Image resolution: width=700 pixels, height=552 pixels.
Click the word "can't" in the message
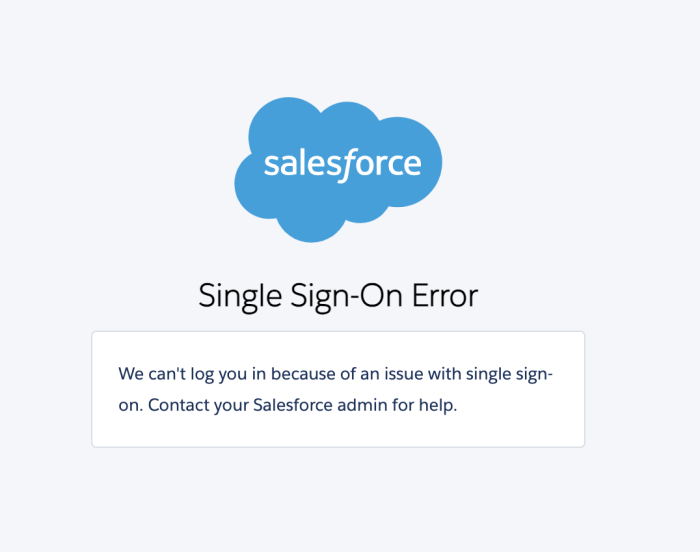click(169, 375)
